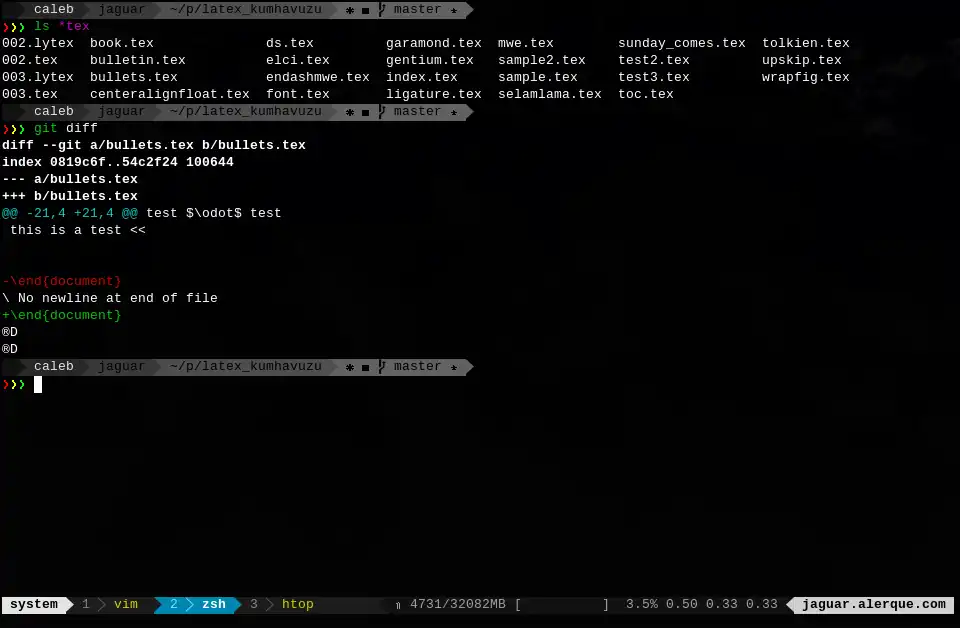The image size is (960, 628).
Task: Select the 'git diff' command text
Action: 66,128
